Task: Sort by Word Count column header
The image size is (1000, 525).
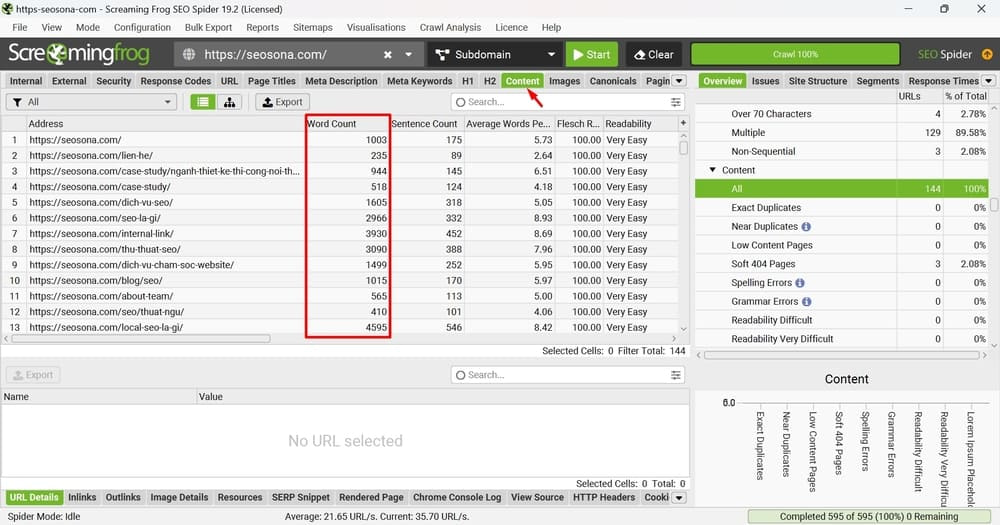Action: tap(348, 124)
